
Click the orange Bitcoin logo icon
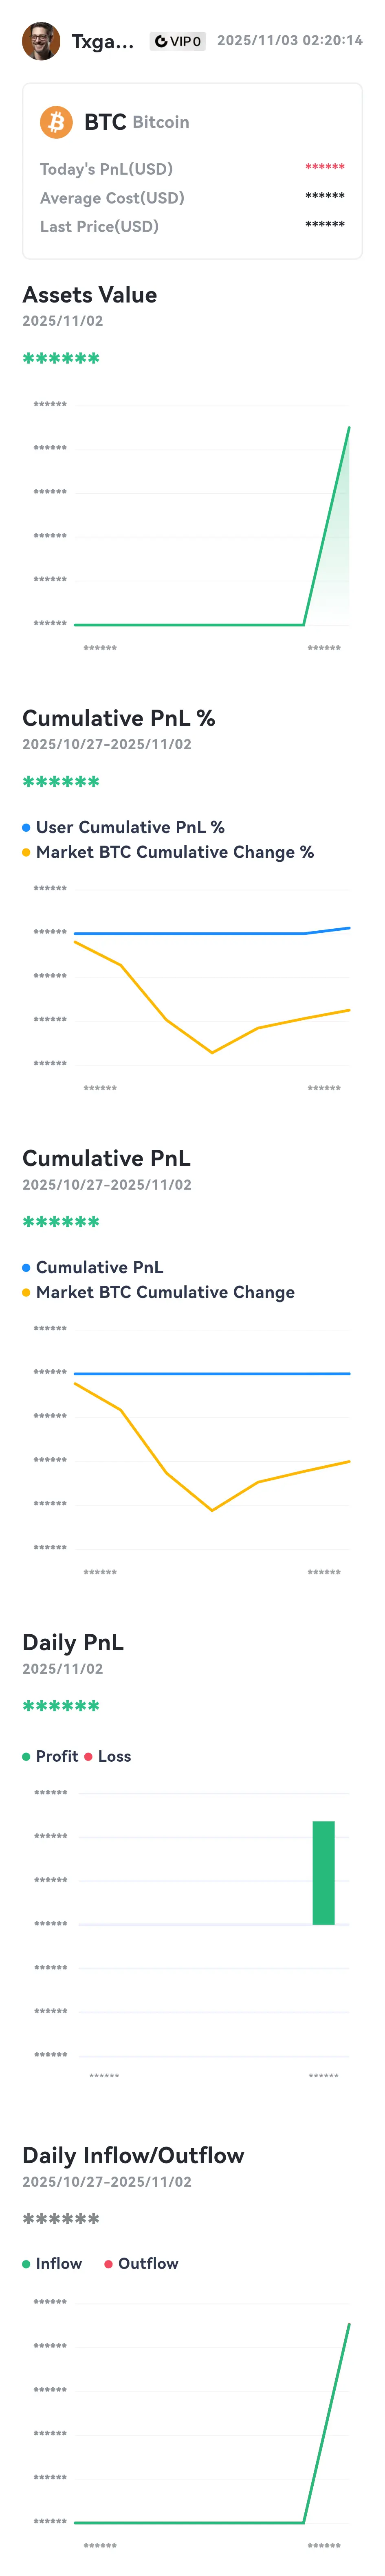pos(56,122)
